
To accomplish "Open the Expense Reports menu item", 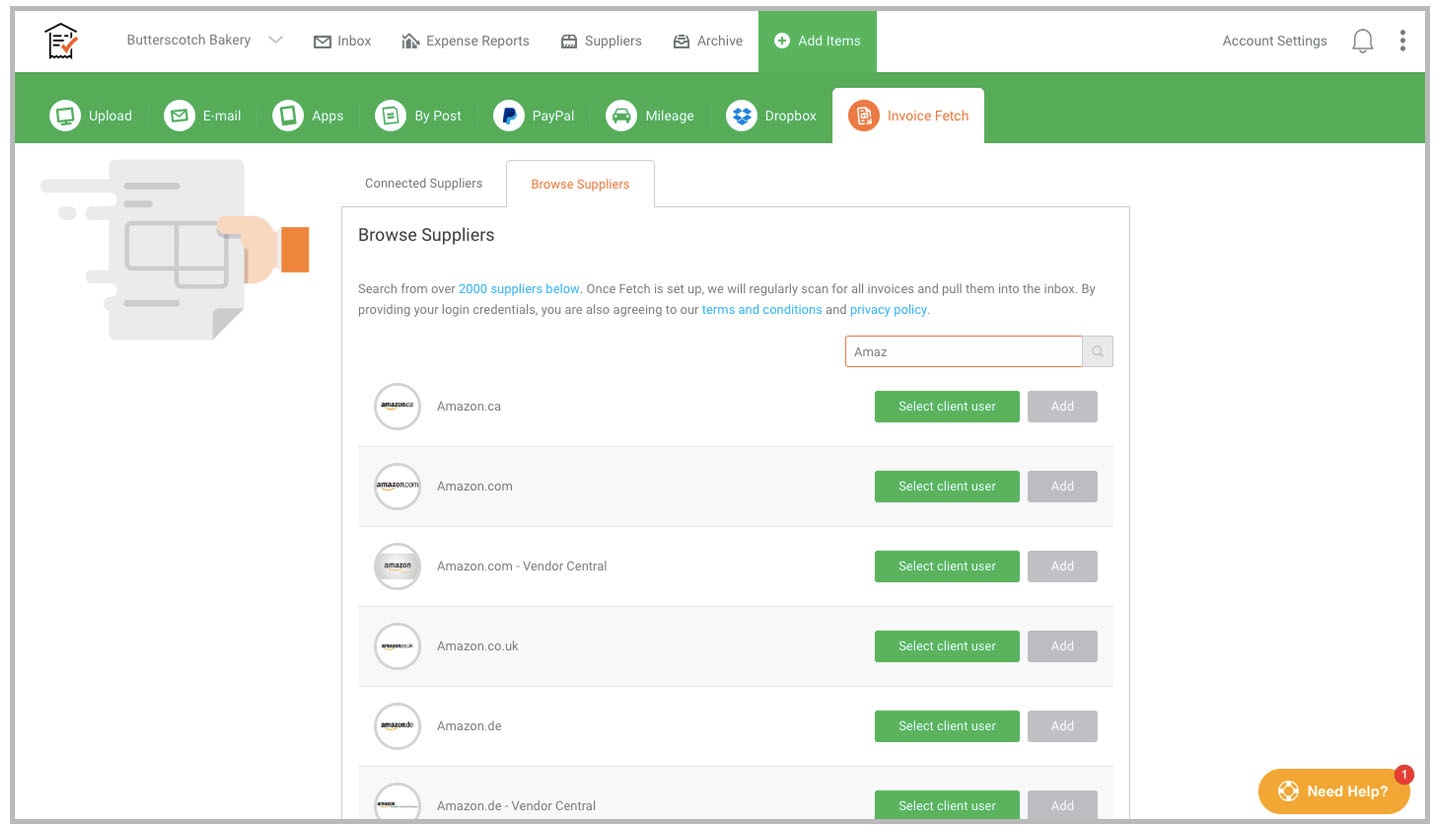I will coord(465,41).
